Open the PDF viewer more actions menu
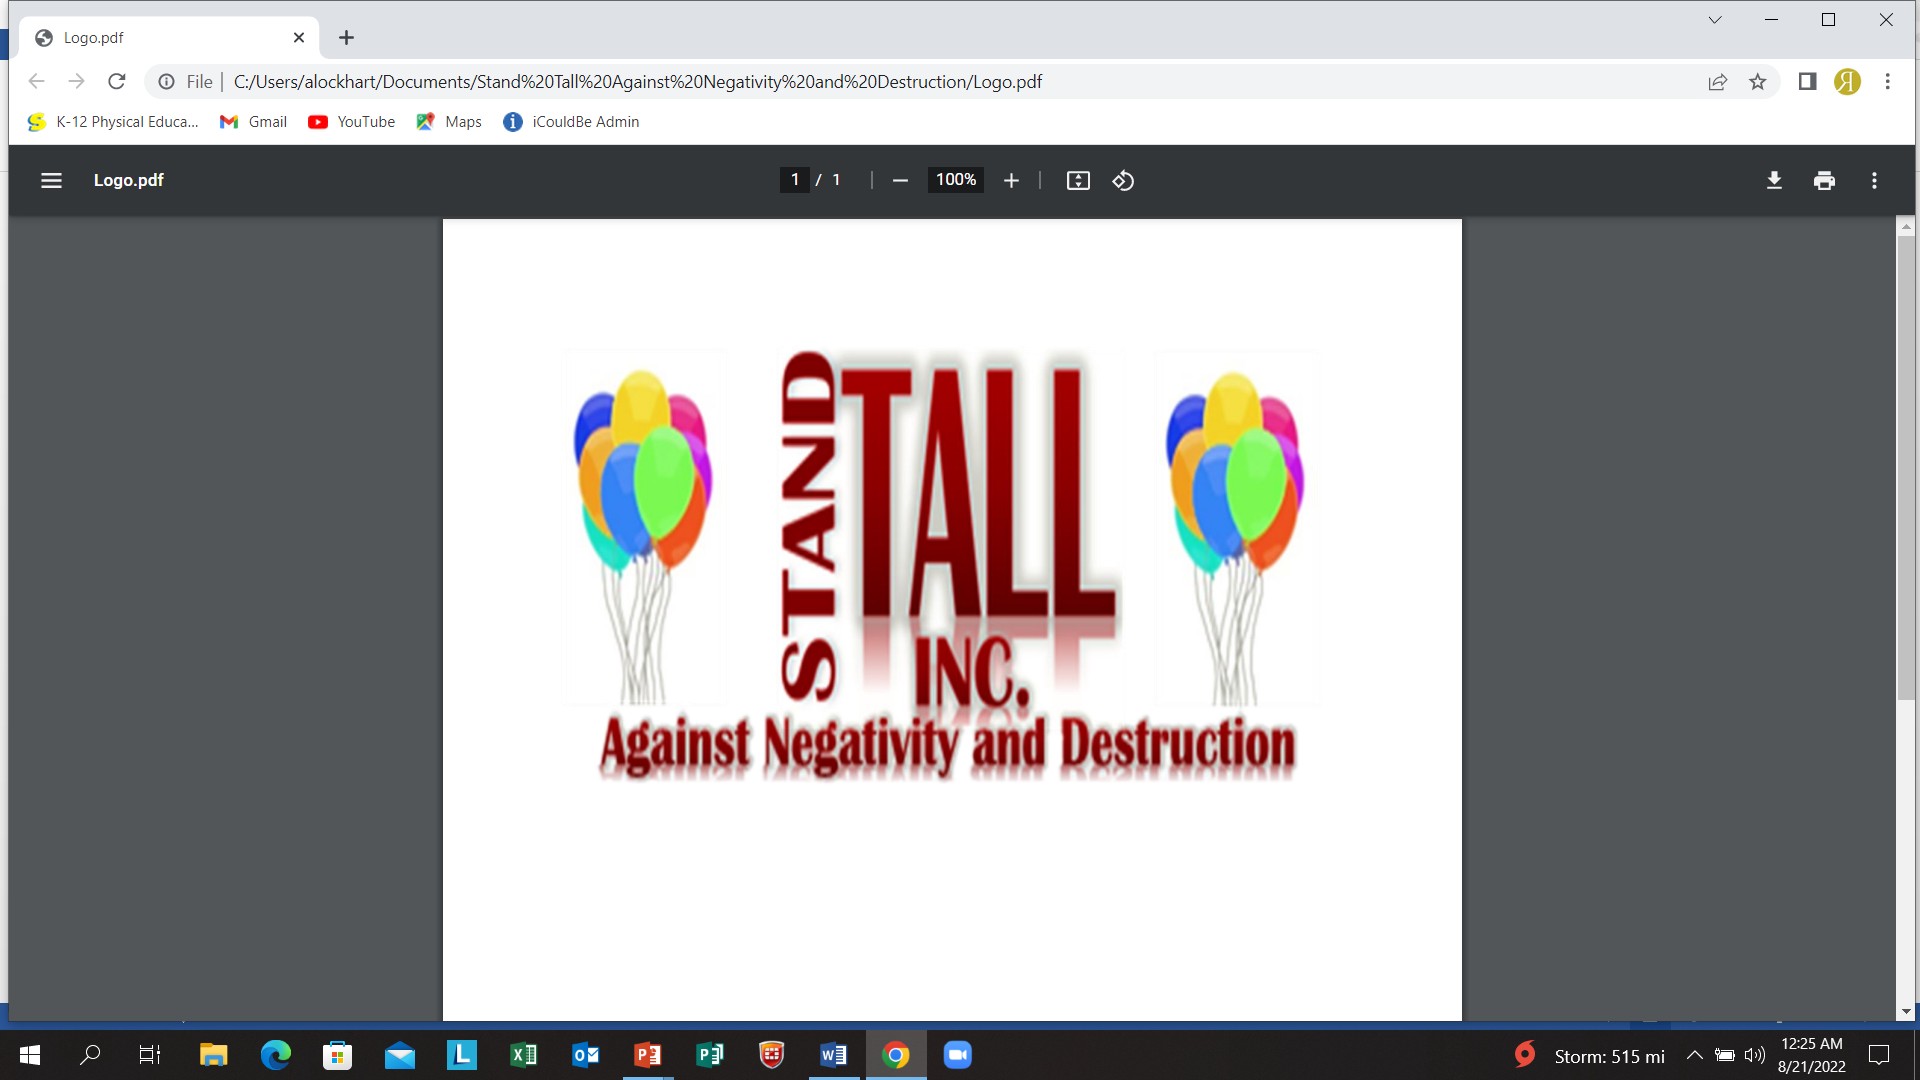Image resolution: width=1920 pixels, height=1080 pixels. 1874,180
